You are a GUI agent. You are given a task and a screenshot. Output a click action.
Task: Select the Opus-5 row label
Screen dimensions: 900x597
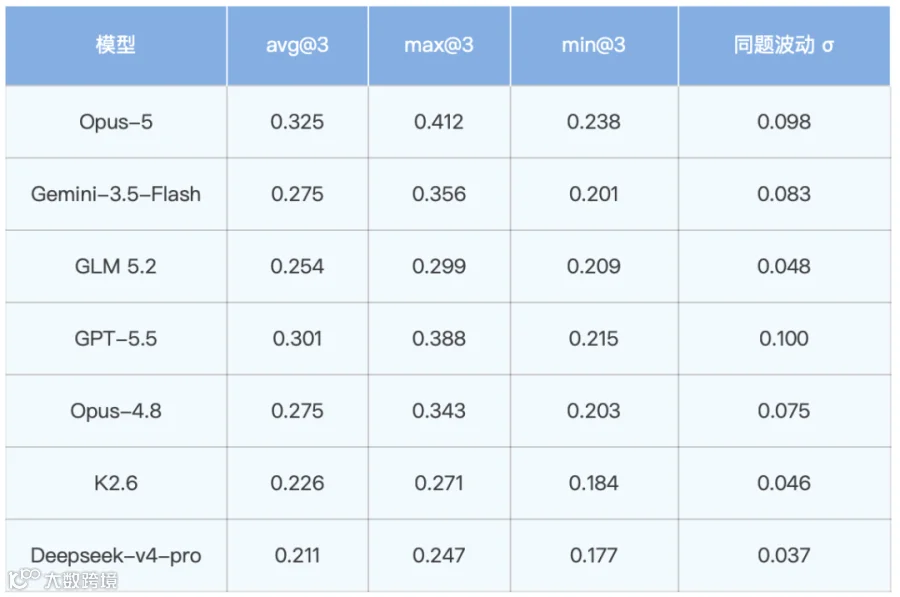[115, 122]
